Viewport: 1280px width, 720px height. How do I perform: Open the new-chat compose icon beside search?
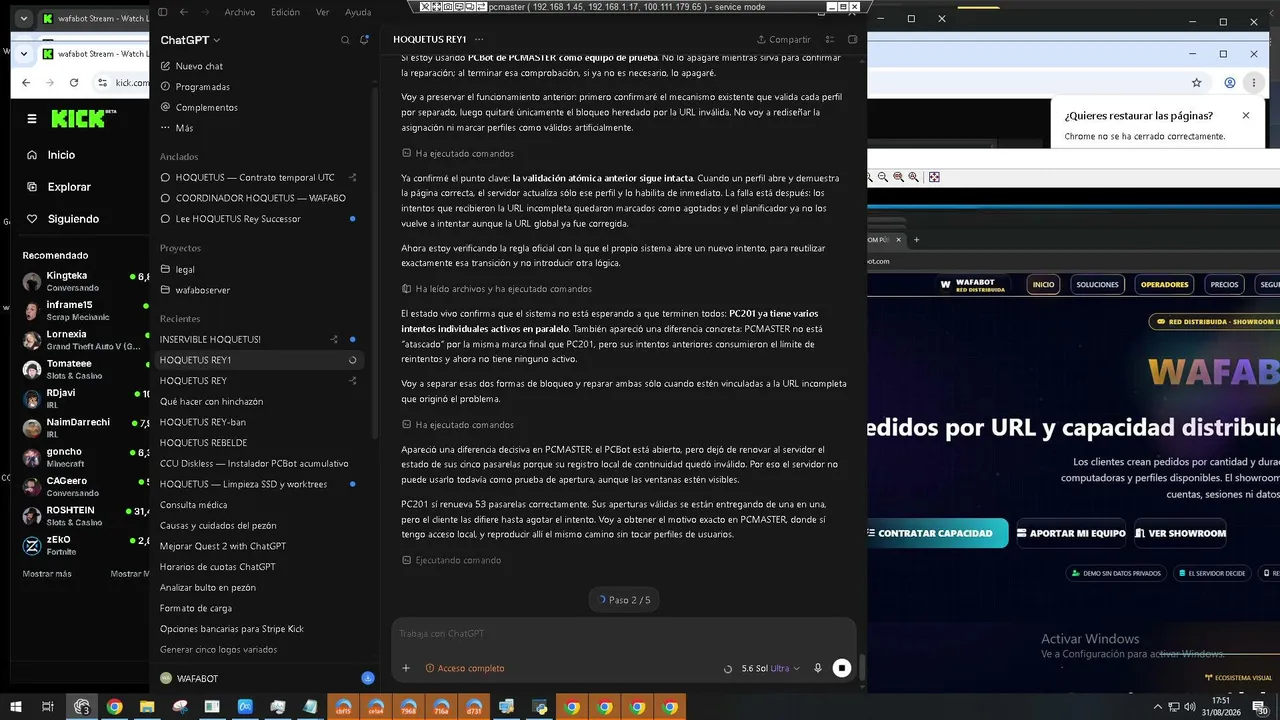point(365,40)
